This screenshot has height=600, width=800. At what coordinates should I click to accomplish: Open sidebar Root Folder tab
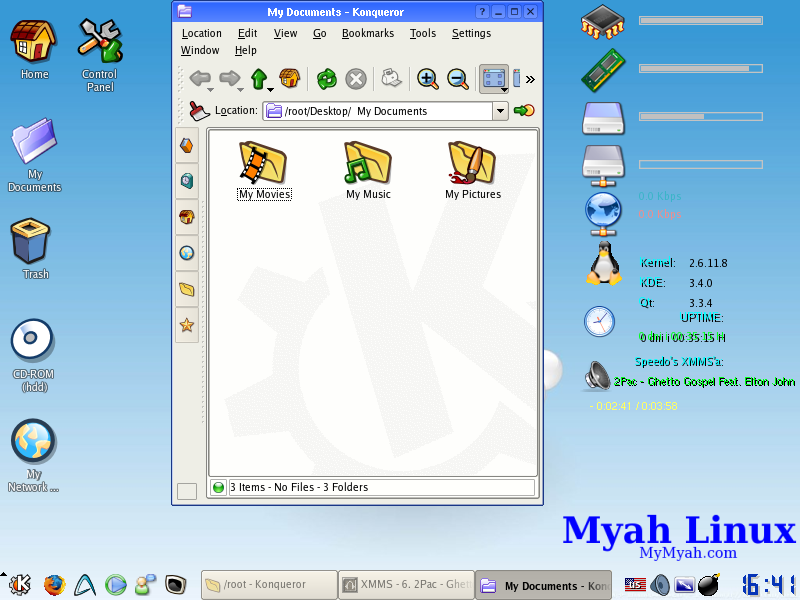[x=187, y=289]
